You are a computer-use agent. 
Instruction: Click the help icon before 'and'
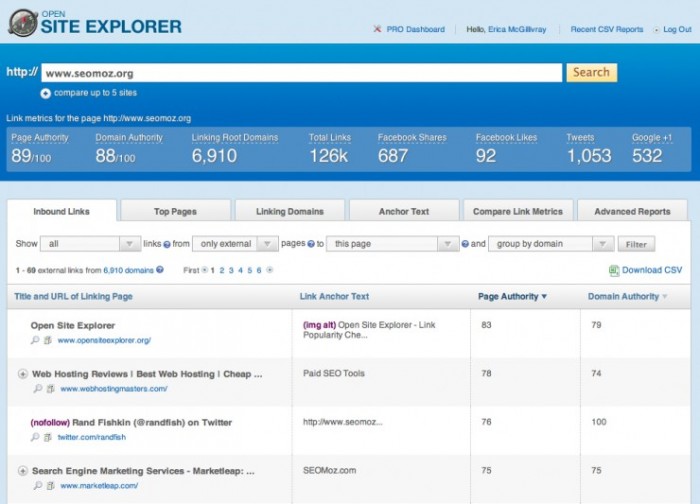465,244
